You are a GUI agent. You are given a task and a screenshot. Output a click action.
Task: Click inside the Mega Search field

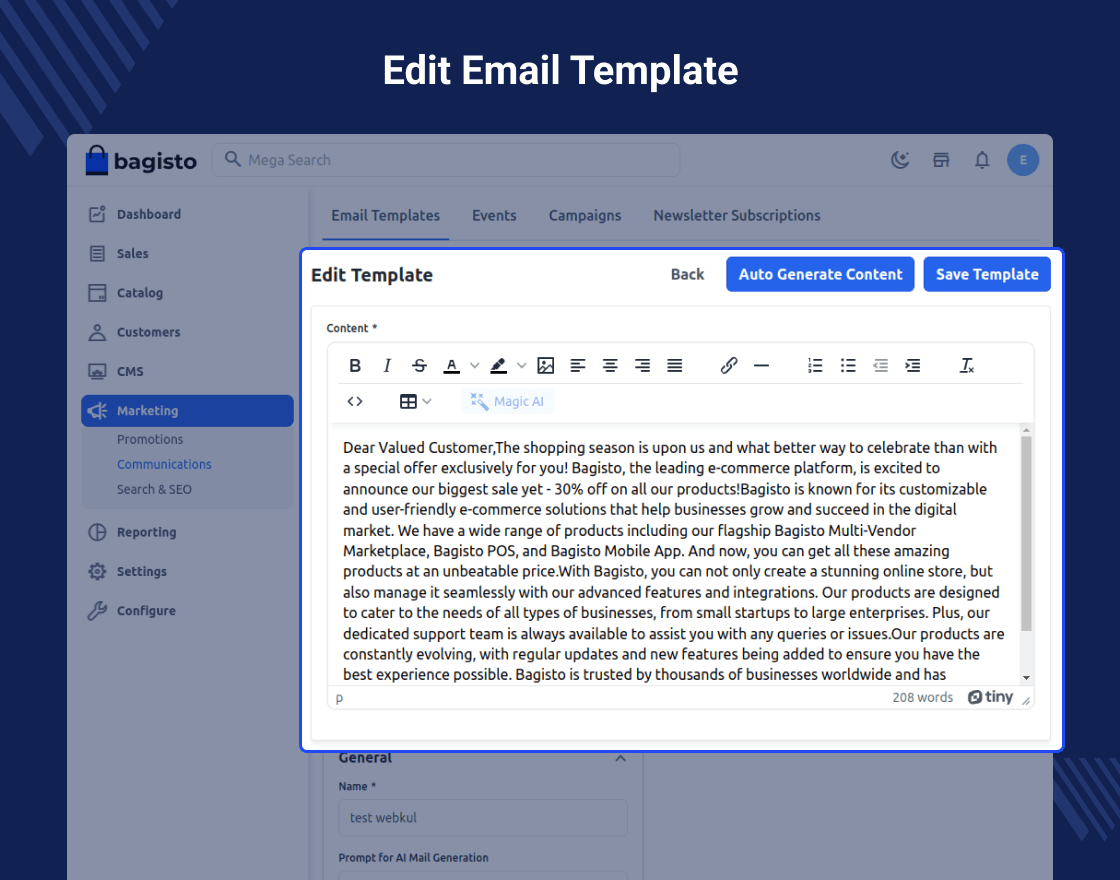point(446,160)
